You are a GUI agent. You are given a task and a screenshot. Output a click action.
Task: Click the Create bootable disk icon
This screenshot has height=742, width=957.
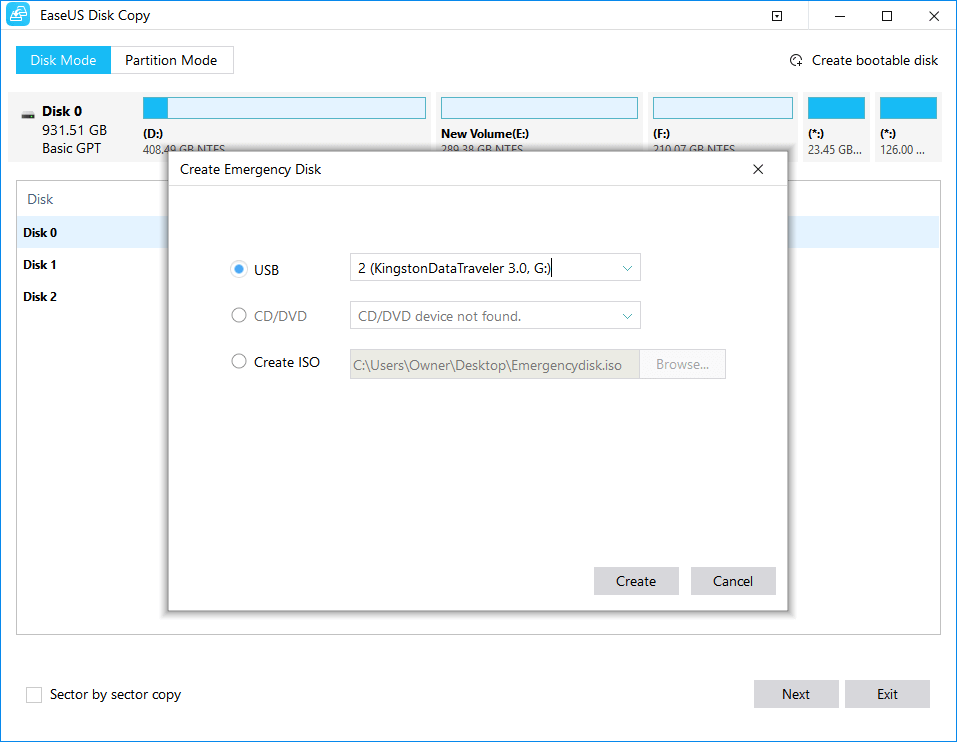[796, 61]
